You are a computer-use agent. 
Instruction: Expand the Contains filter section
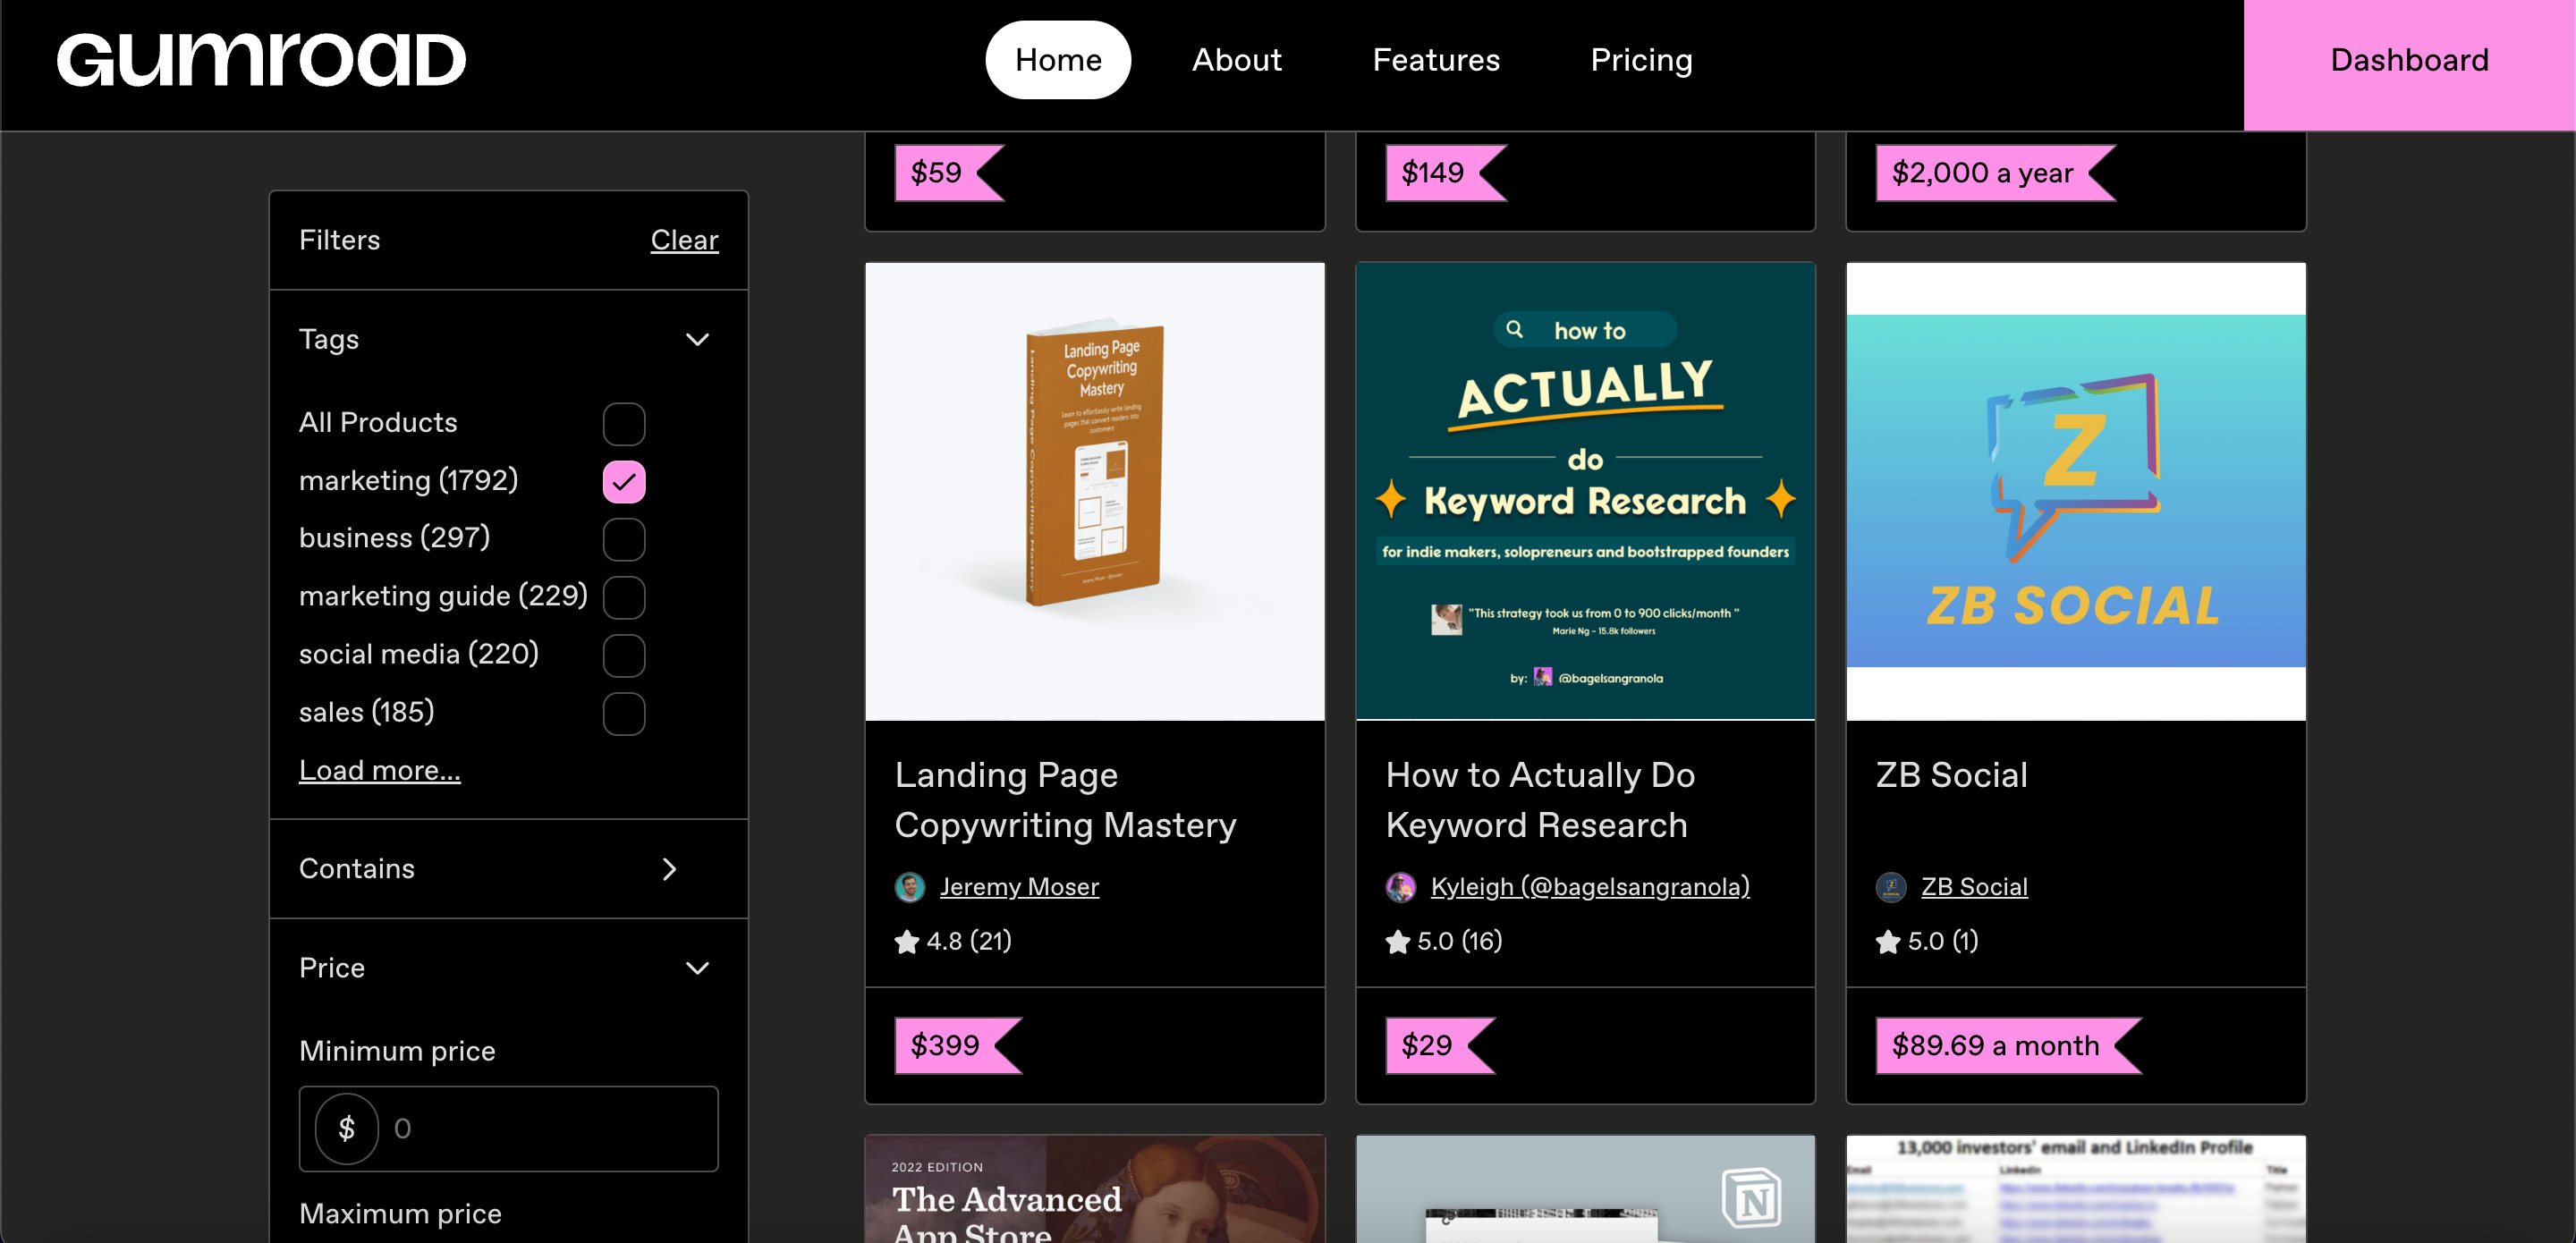tap(669, 869)
